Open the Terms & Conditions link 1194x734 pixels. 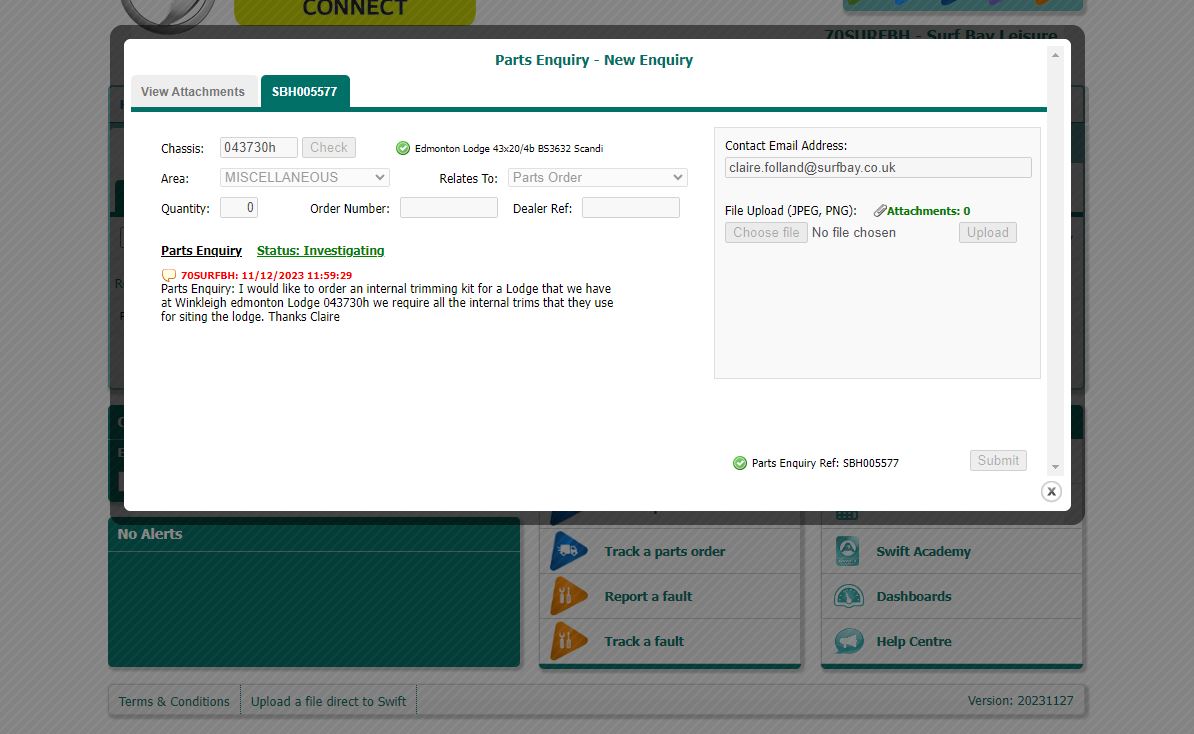(x=174, y=701)
